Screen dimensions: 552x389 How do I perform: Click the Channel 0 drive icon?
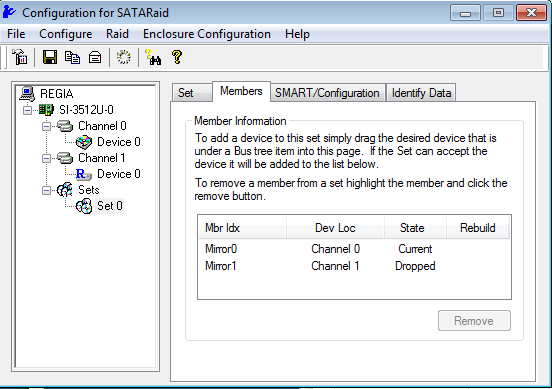(x=65, y=126)
